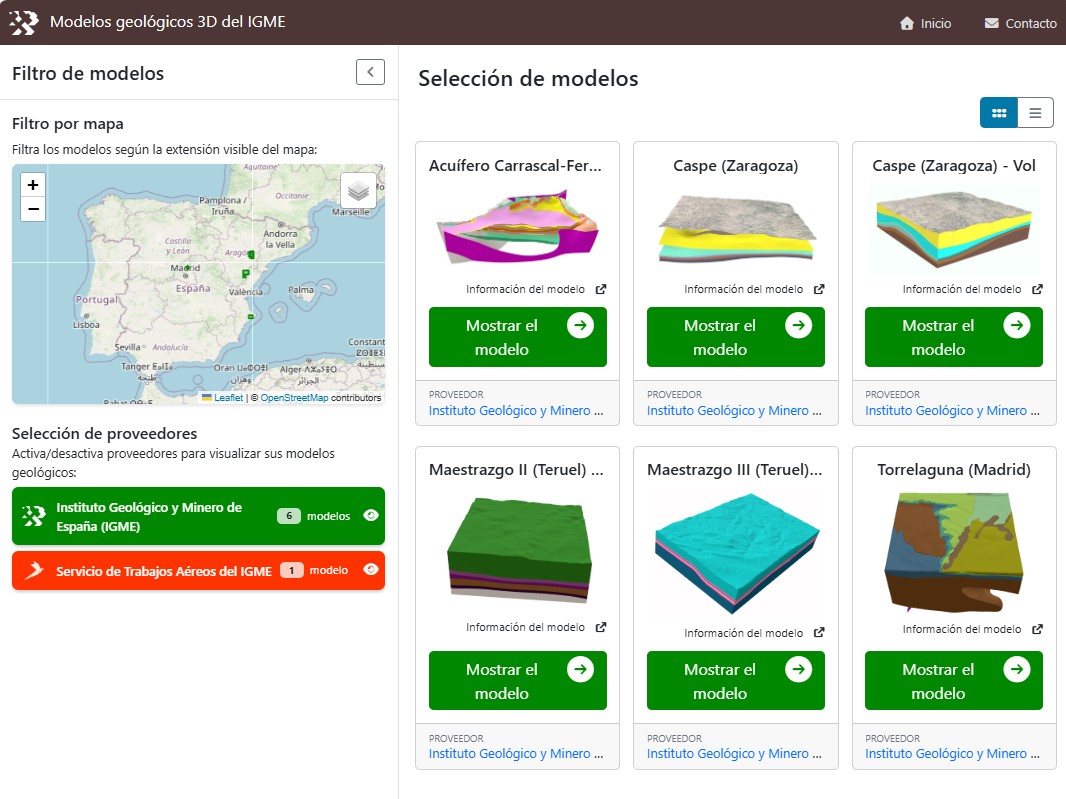Show the Acuífero Carrascal-Fer model
This screenshot has width=1066, height=799.
[517, 337]
